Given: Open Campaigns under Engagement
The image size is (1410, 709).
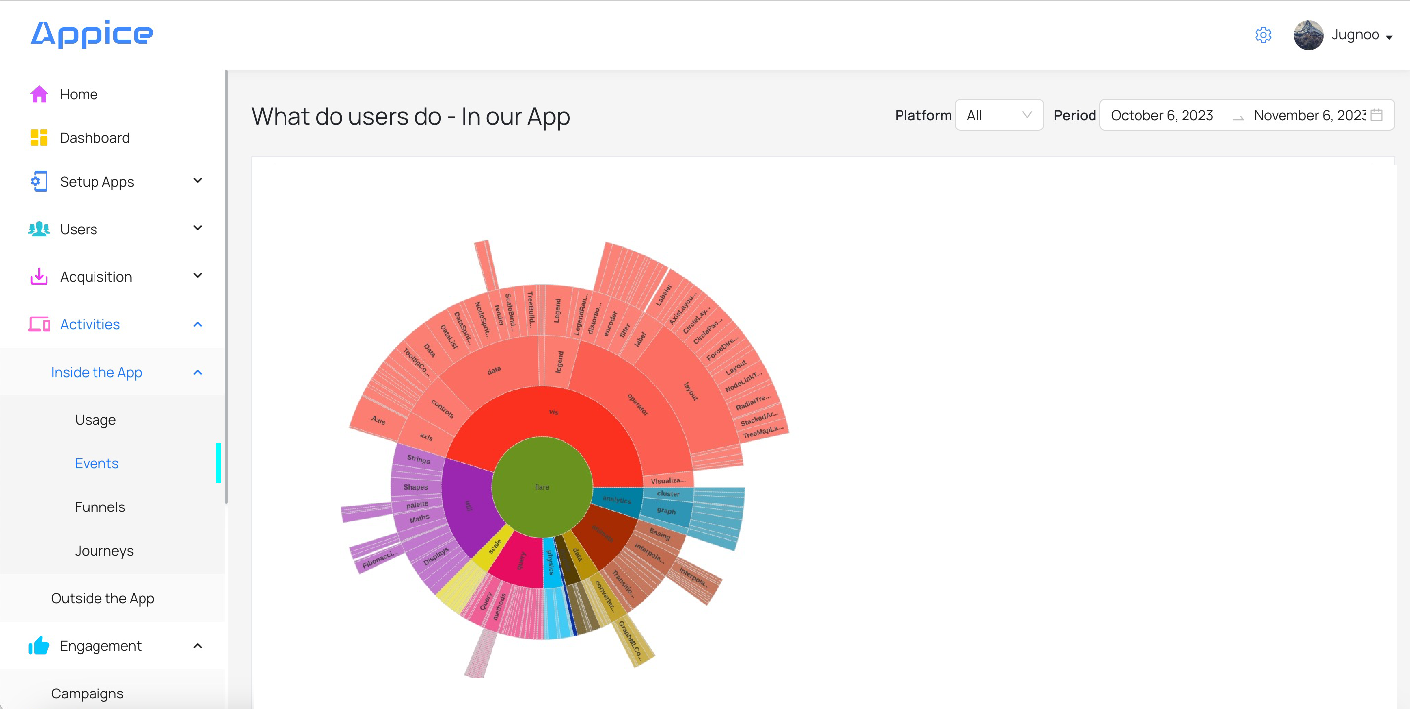Looking at the screenshot, I should click(x=88, y=693).
